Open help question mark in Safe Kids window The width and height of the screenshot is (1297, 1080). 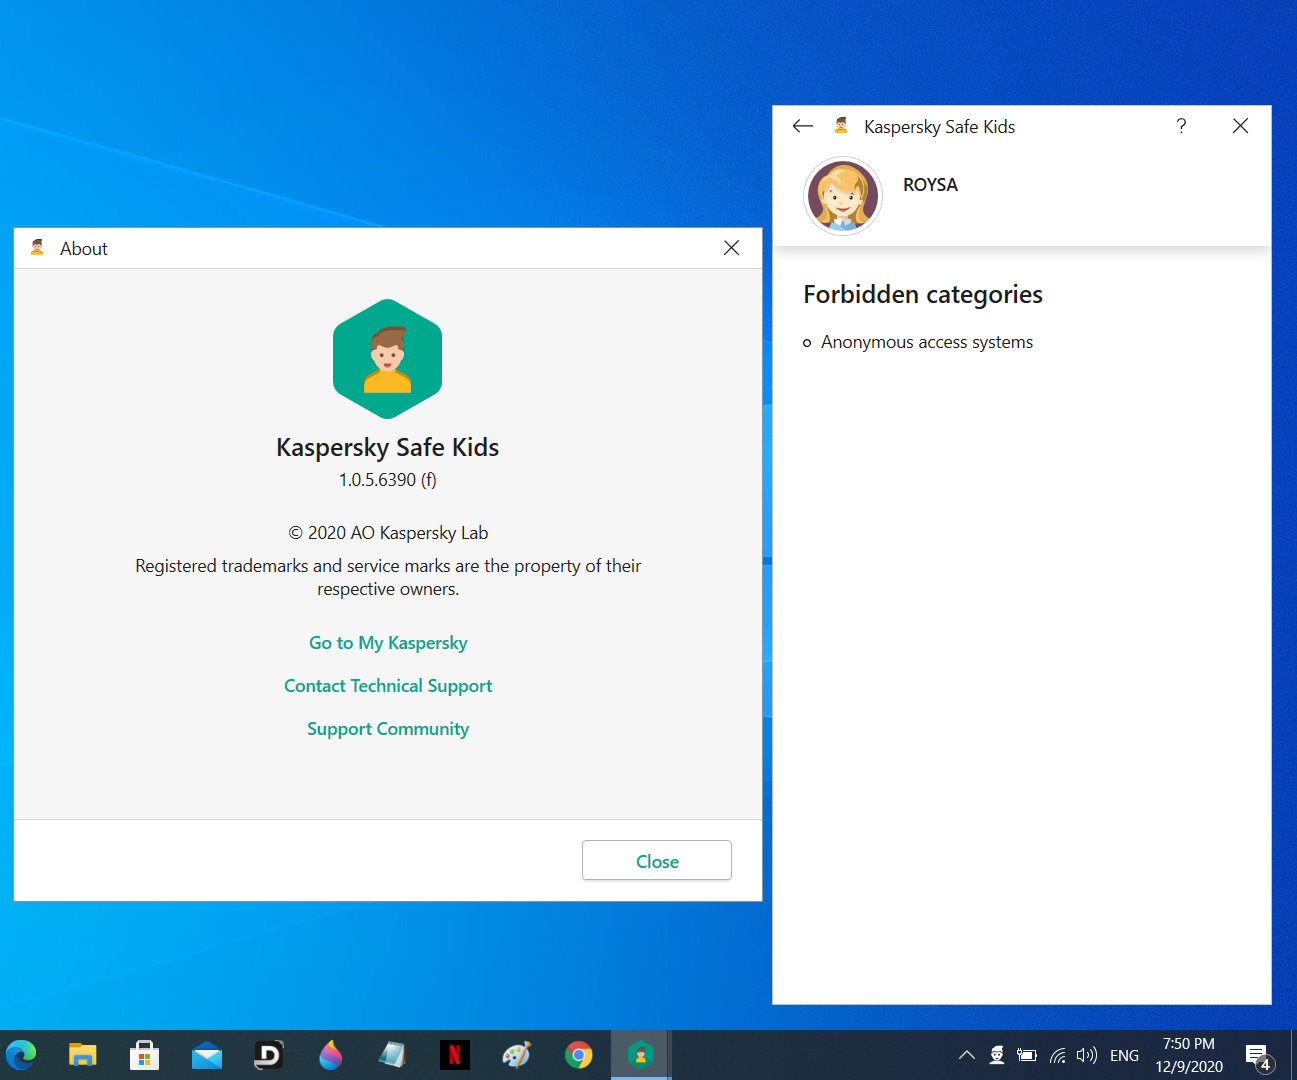coord(1181,126)
